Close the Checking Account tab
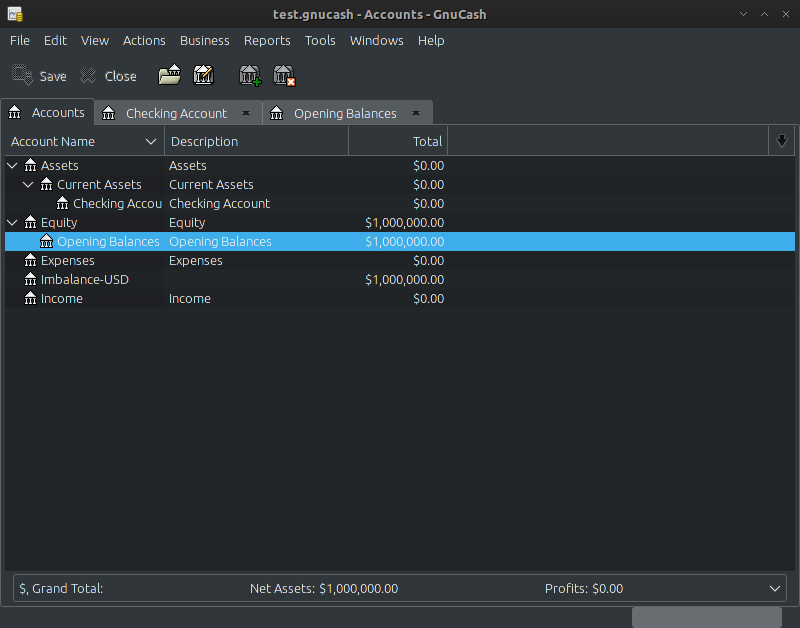The height and width of the screenshot is (628, 800). click(246, 113)
